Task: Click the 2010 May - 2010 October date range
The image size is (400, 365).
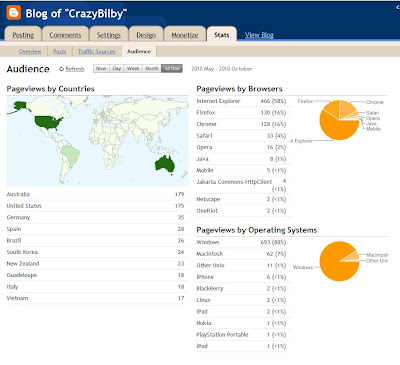Action: [x=222, y=69]
